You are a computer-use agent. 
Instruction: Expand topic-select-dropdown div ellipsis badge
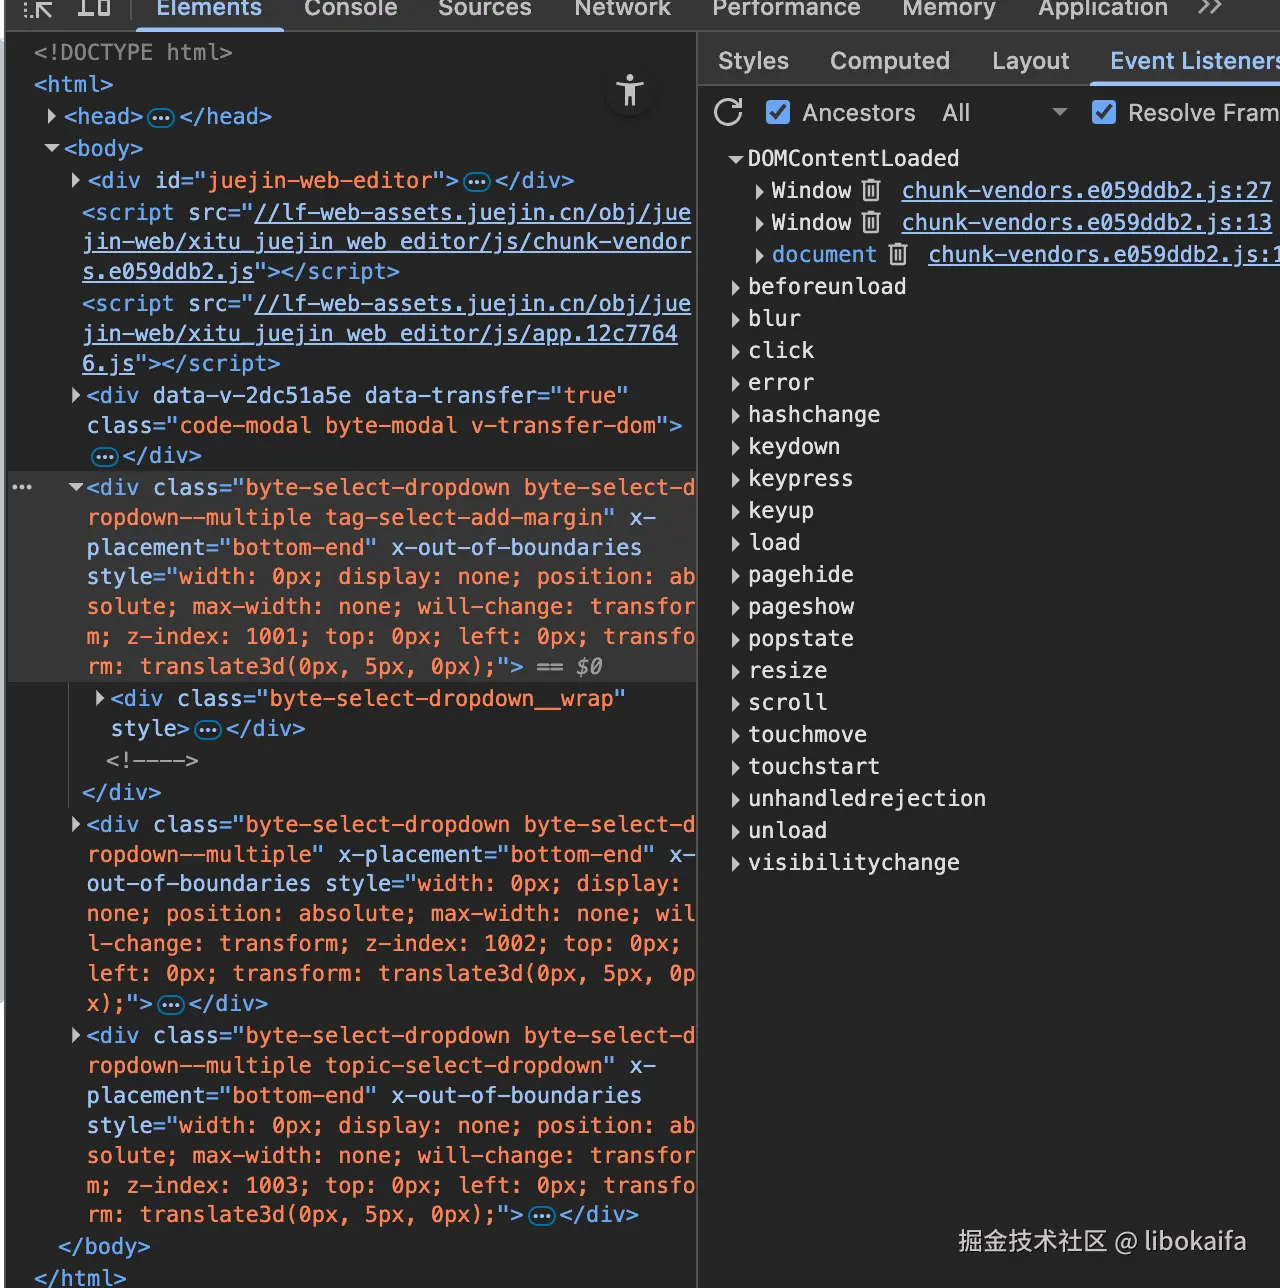point(542,1216)
